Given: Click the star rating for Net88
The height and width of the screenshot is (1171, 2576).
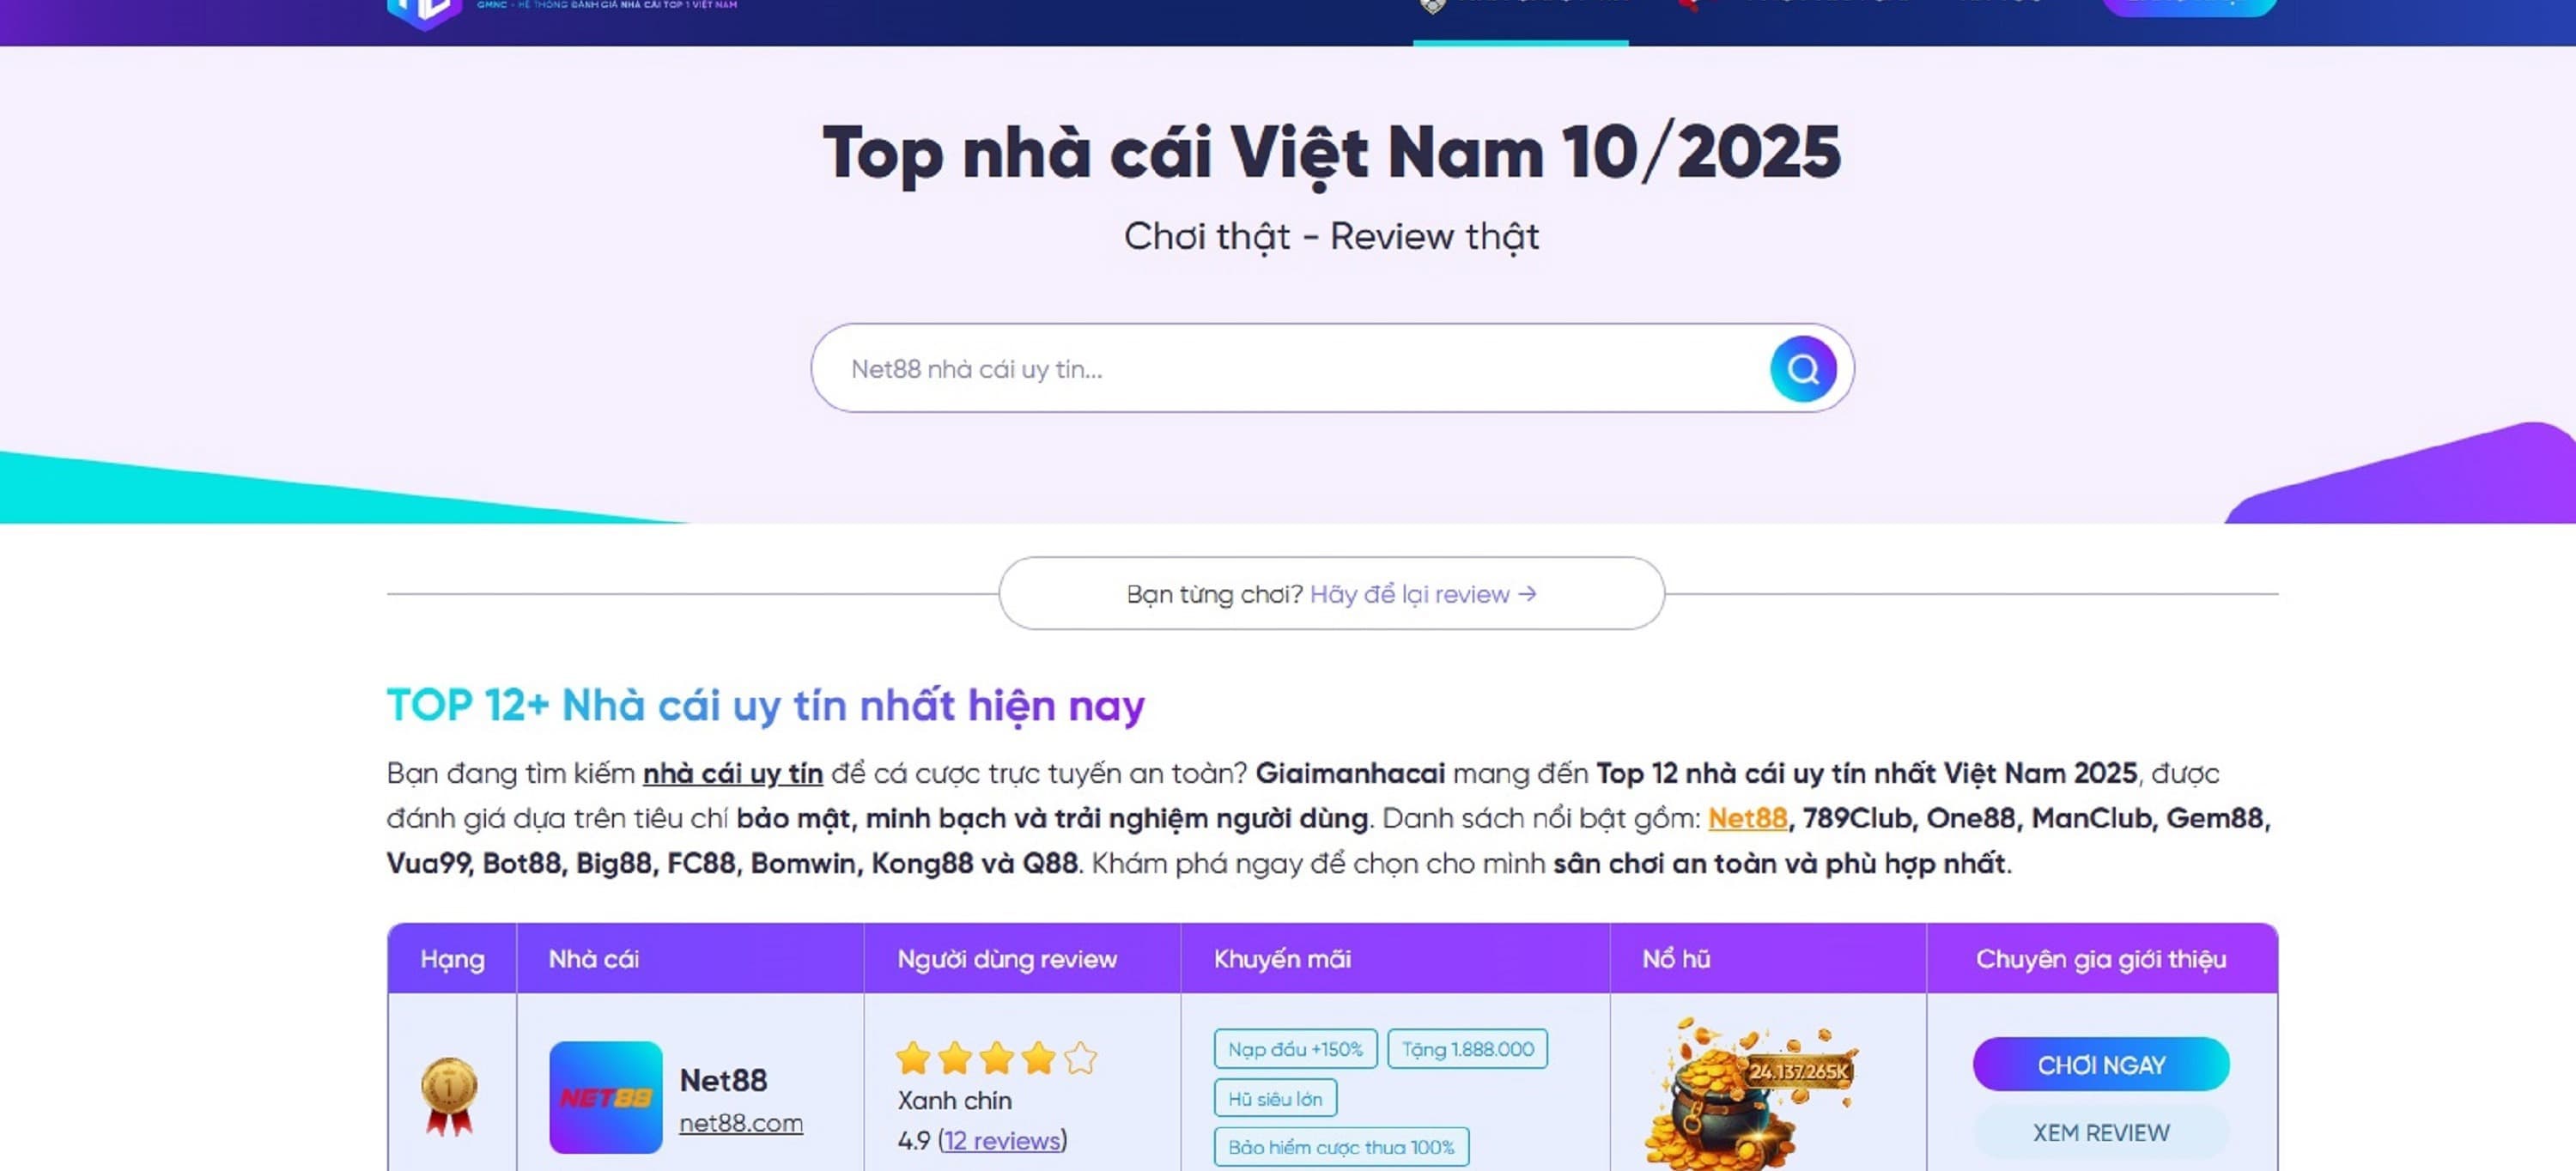Looking at the screenshot, I should [x=996, y=1057].
